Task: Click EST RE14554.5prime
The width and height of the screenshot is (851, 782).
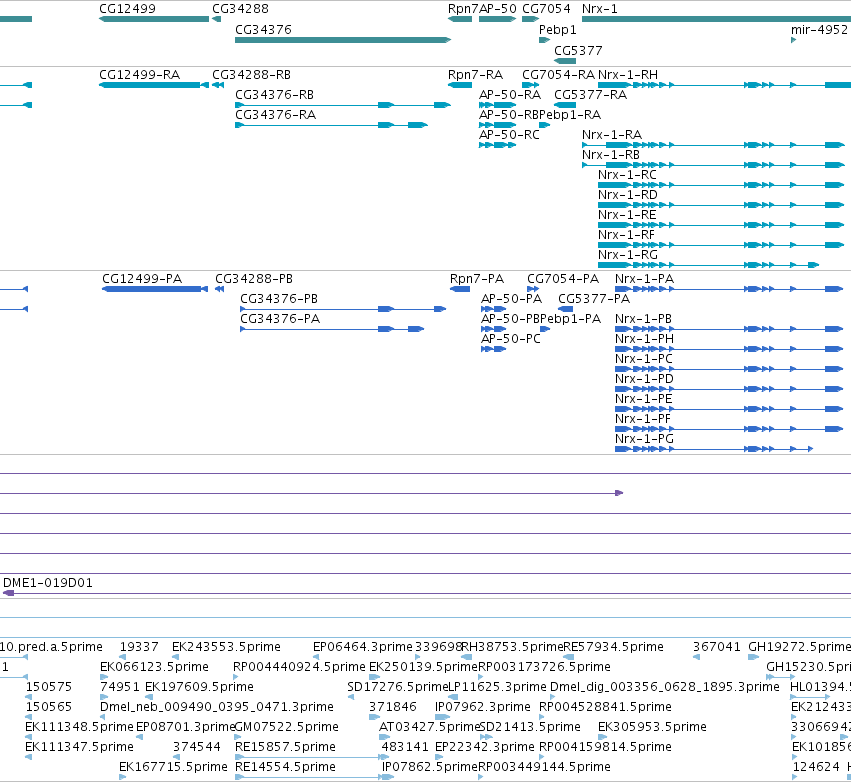Action: click(285, 767)
